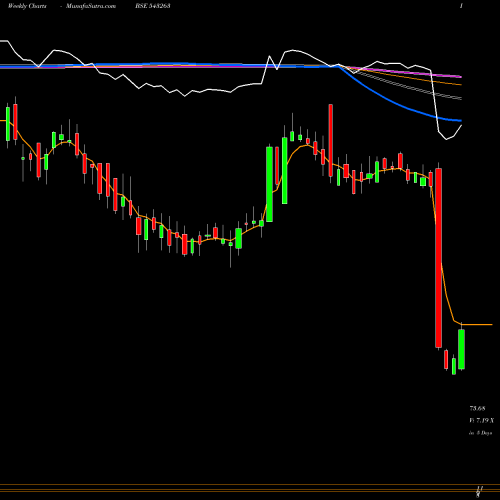The height and width of the screenshot is (500, 500).
Task: Click the tall green candlestick in the mid-chart rally
Action: tap(269, 184)
